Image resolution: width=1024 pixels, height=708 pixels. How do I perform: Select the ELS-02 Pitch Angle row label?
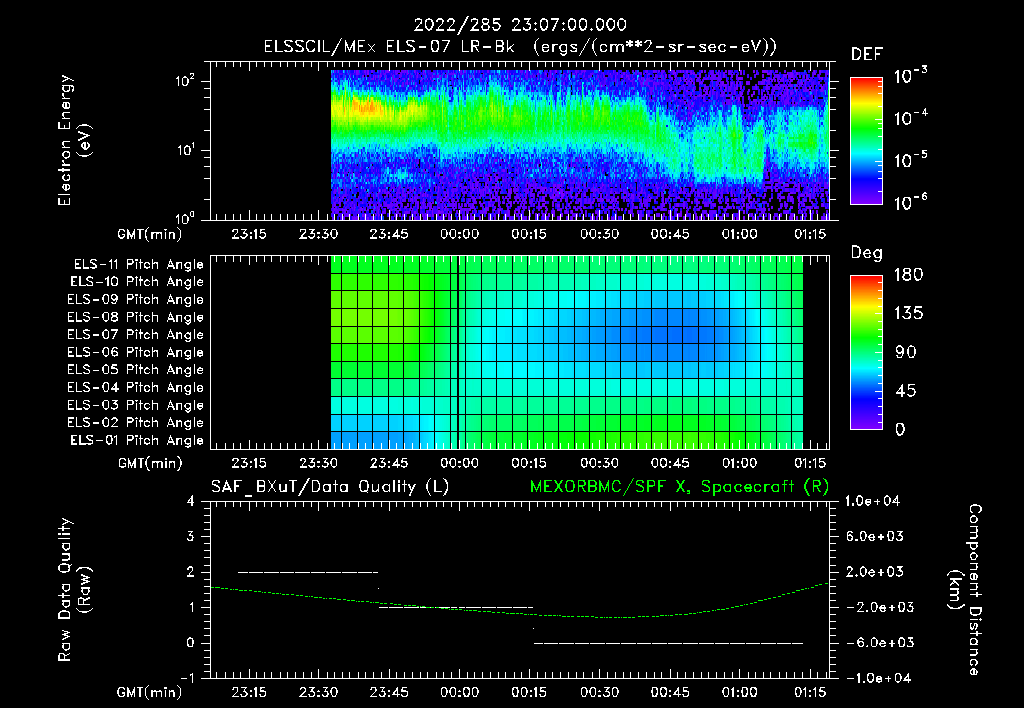tap(135, 423)
